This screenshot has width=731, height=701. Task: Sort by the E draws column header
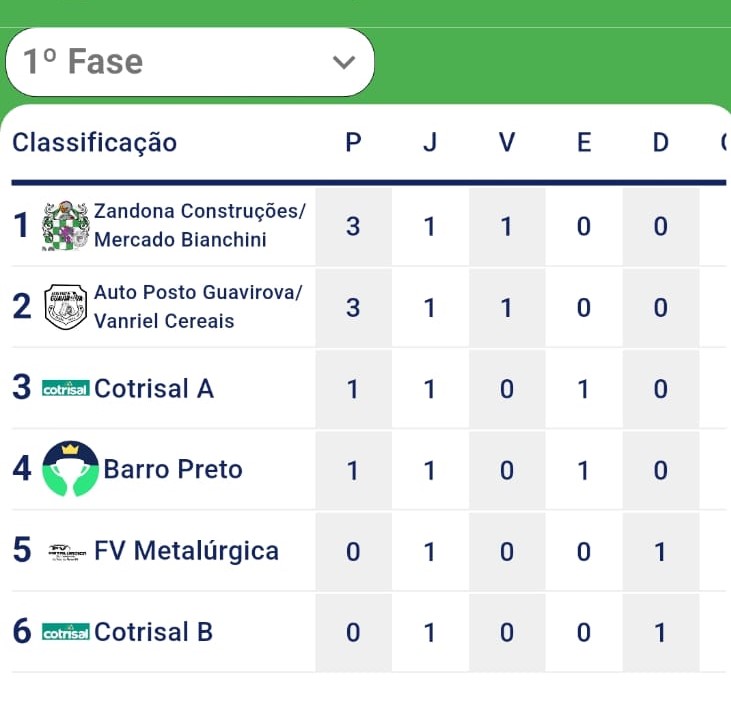click(x=584, y=143)
